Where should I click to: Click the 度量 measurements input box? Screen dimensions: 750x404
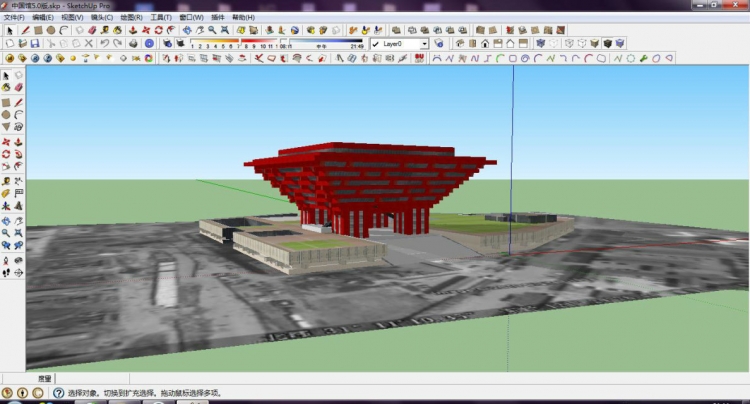tap(91, 378)
